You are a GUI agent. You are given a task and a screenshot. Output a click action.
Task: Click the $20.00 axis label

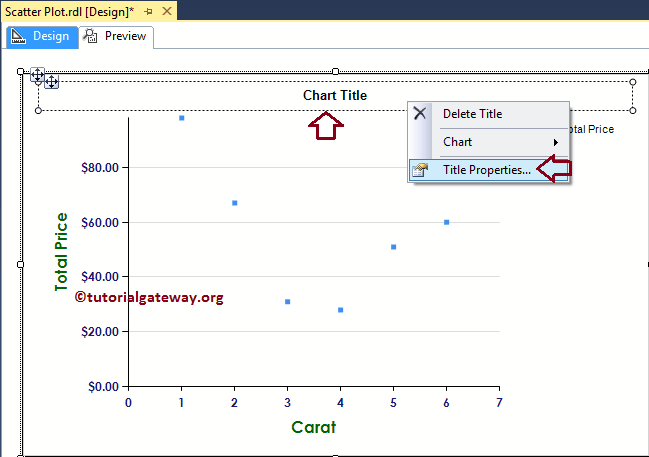click(x=100, y=332)
